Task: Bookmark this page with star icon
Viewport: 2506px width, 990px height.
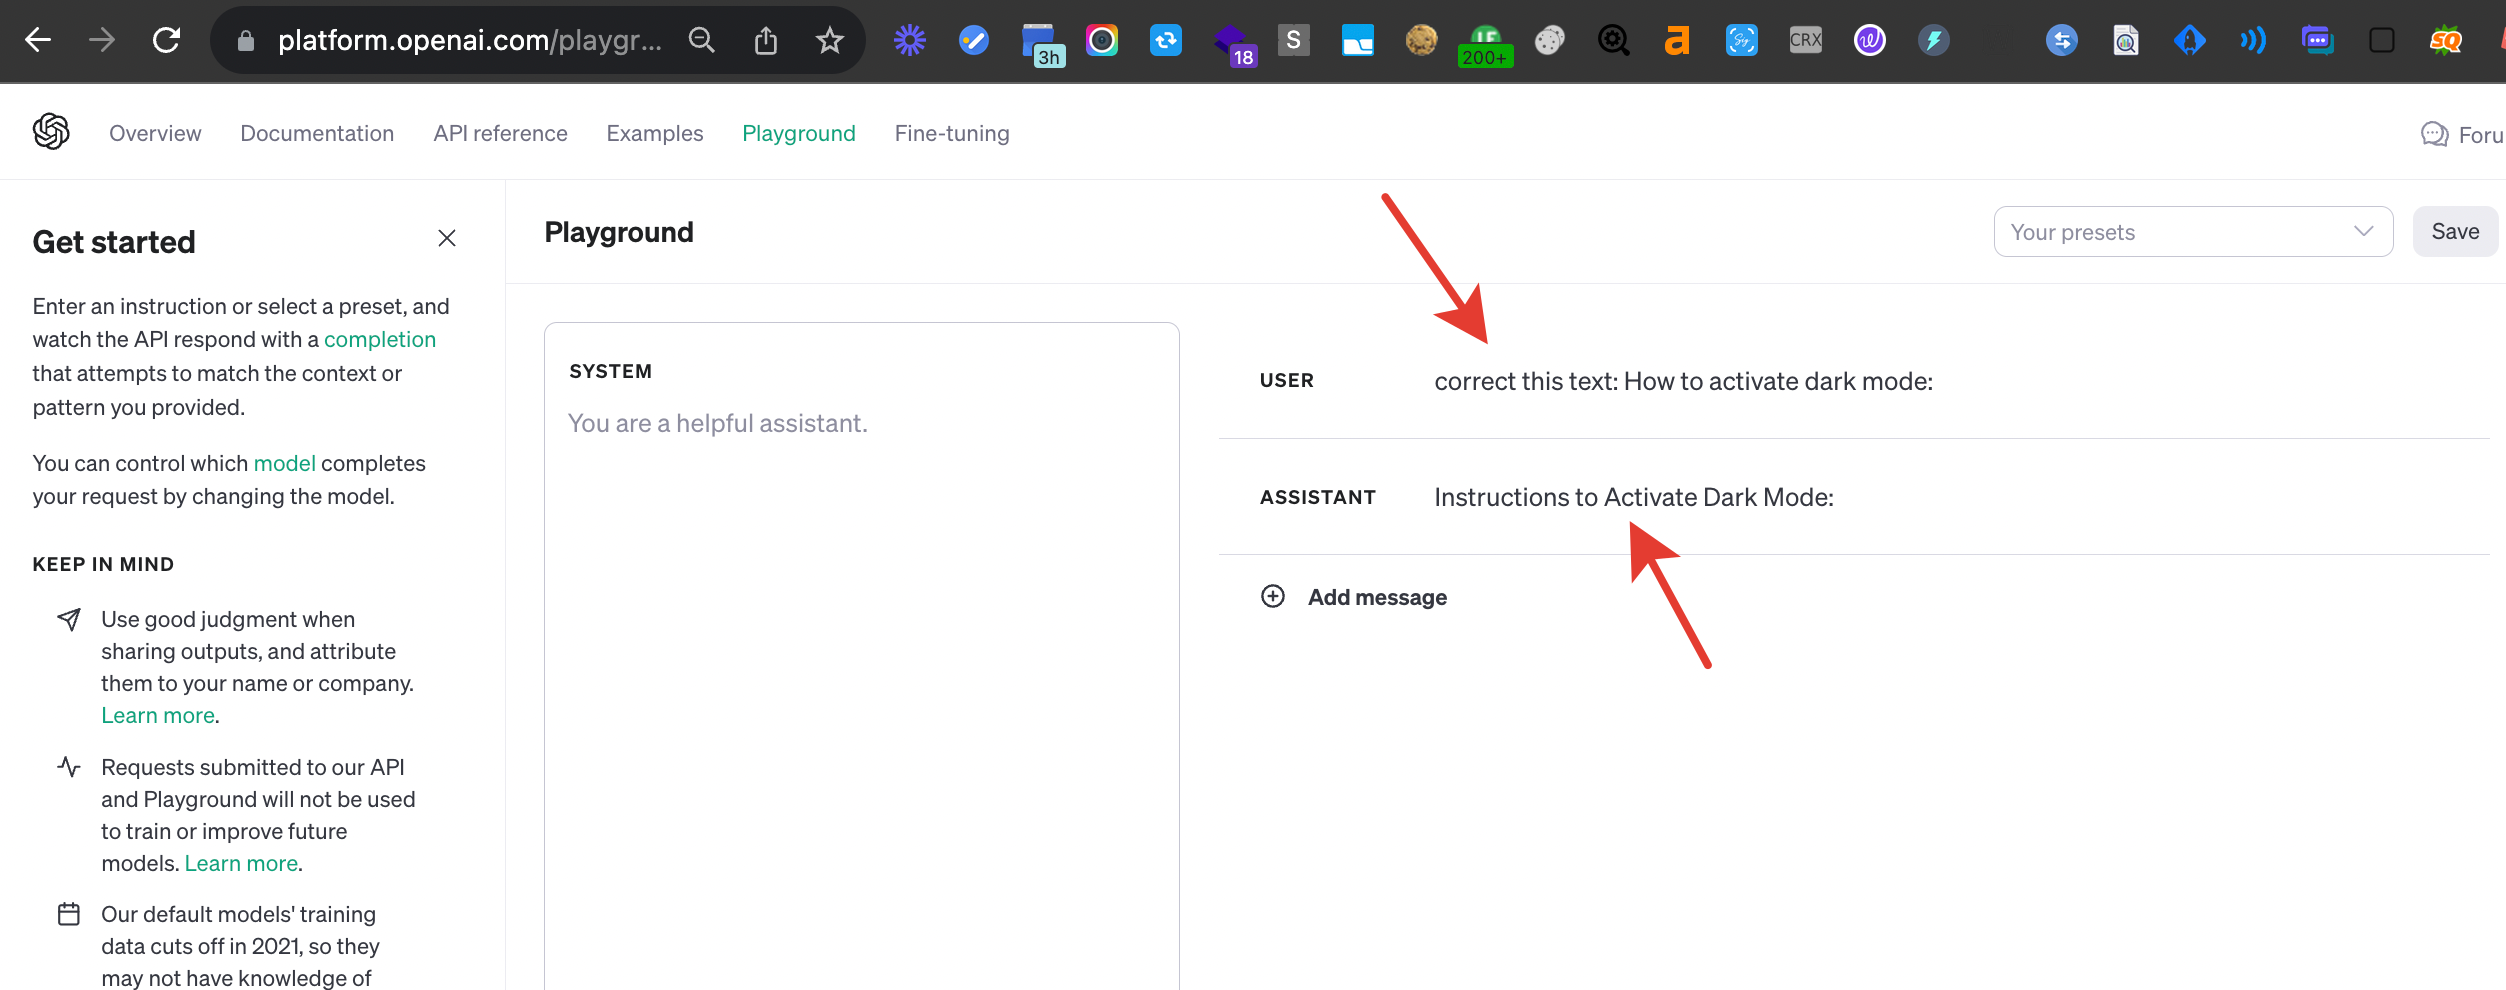Action: [829, 40]
